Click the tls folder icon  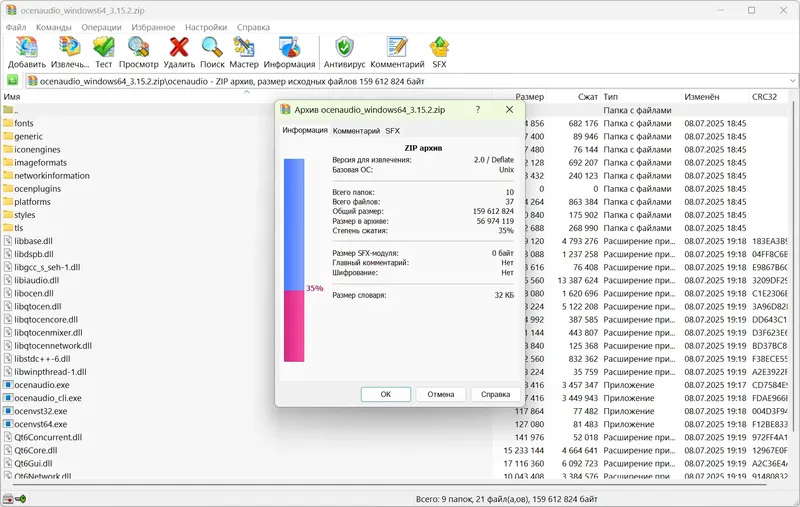pos(8,227)
